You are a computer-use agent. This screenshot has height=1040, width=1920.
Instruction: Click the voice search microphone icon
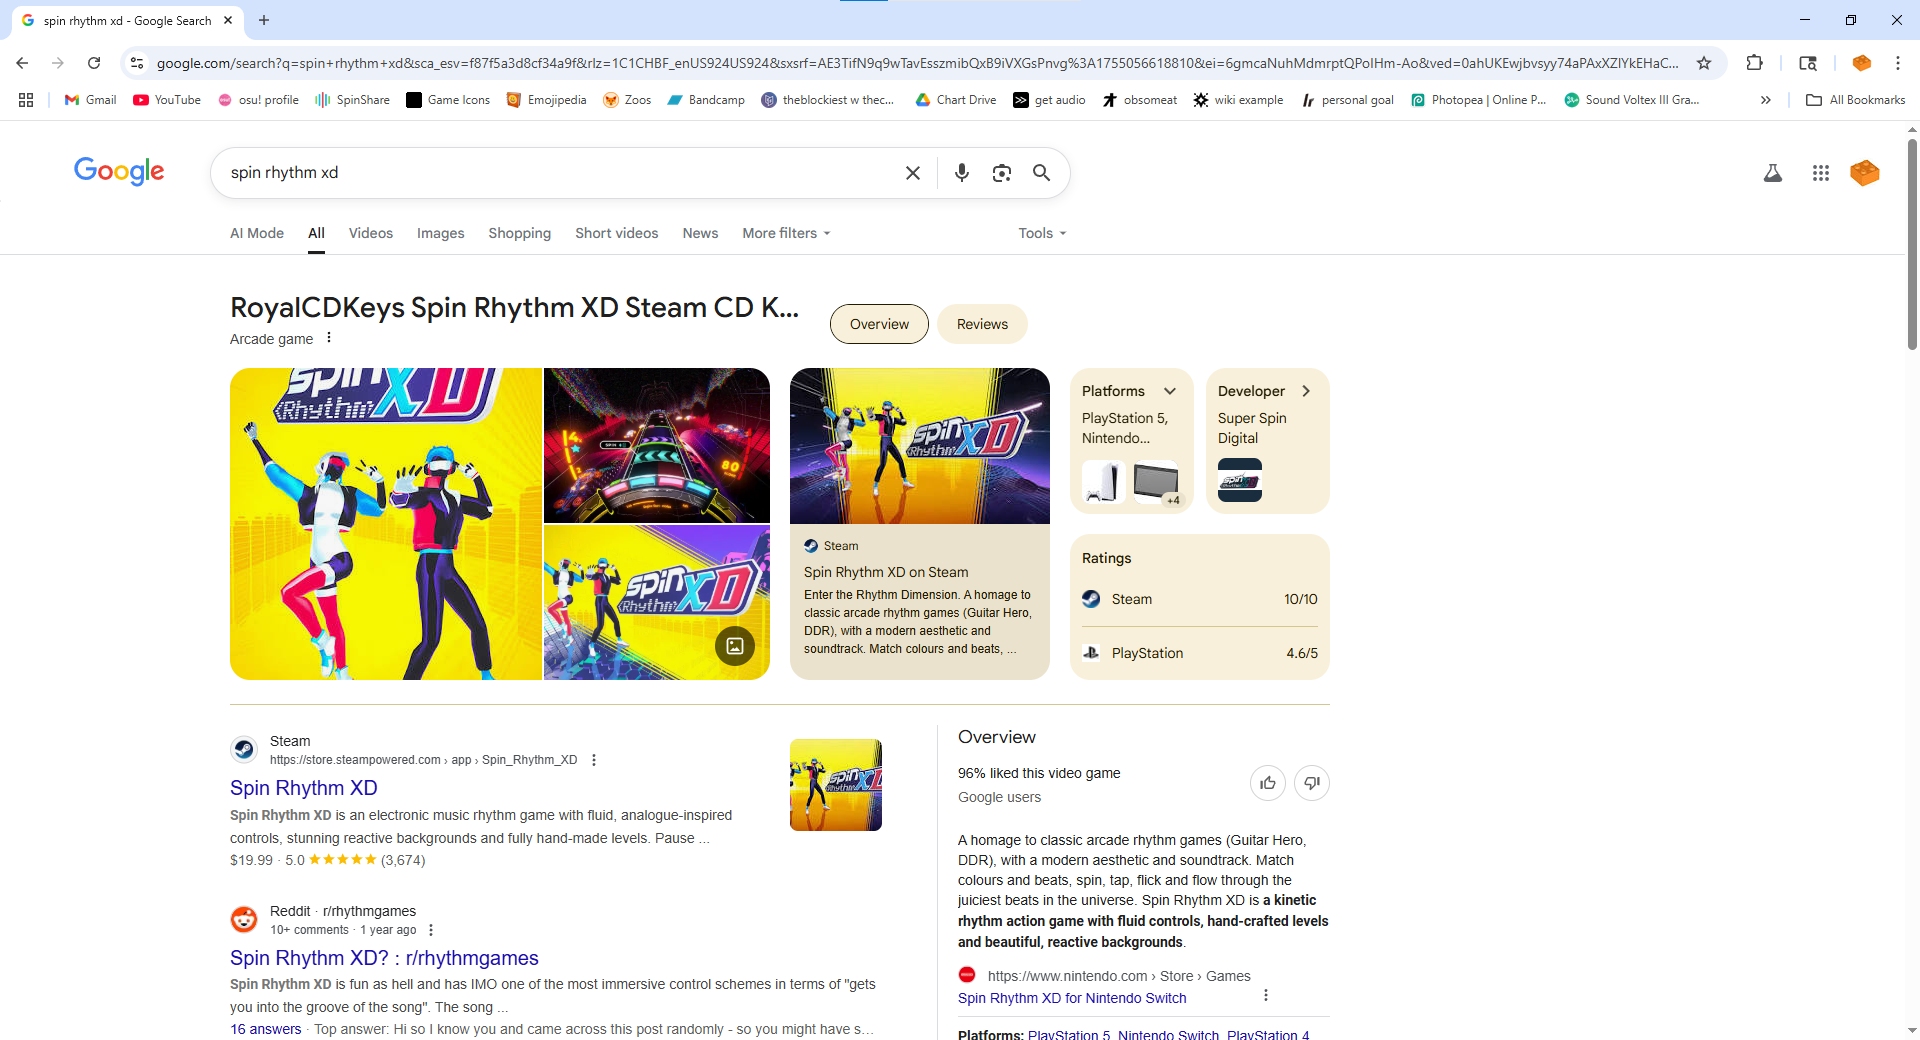(961, 173)
